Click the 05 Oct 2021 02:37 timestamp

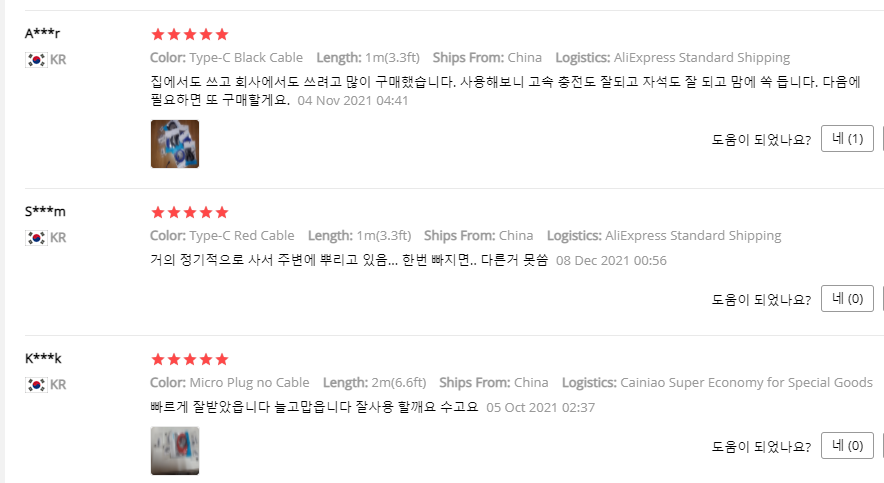pyautogui.click(x=541, y=408)
